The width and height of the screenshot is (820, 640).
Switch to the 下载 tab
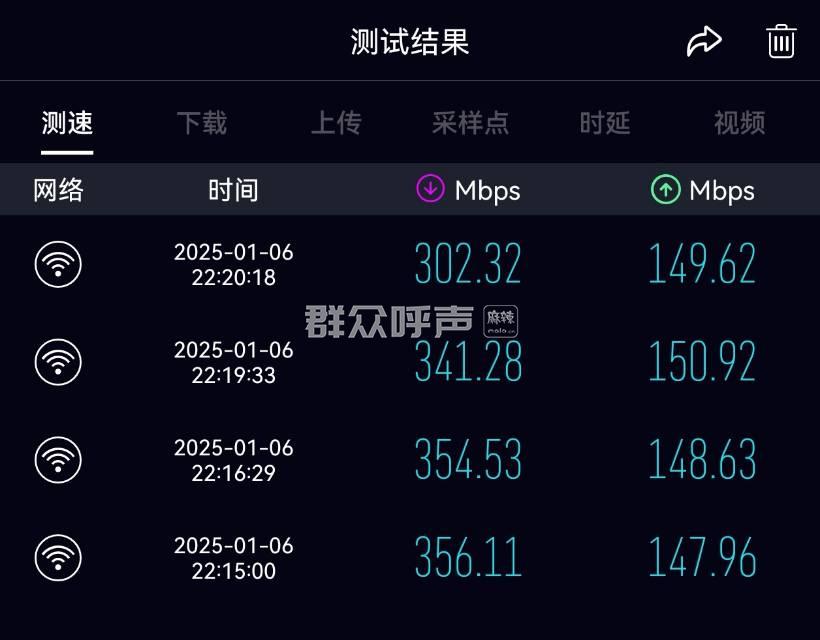(x=201, y=123)
